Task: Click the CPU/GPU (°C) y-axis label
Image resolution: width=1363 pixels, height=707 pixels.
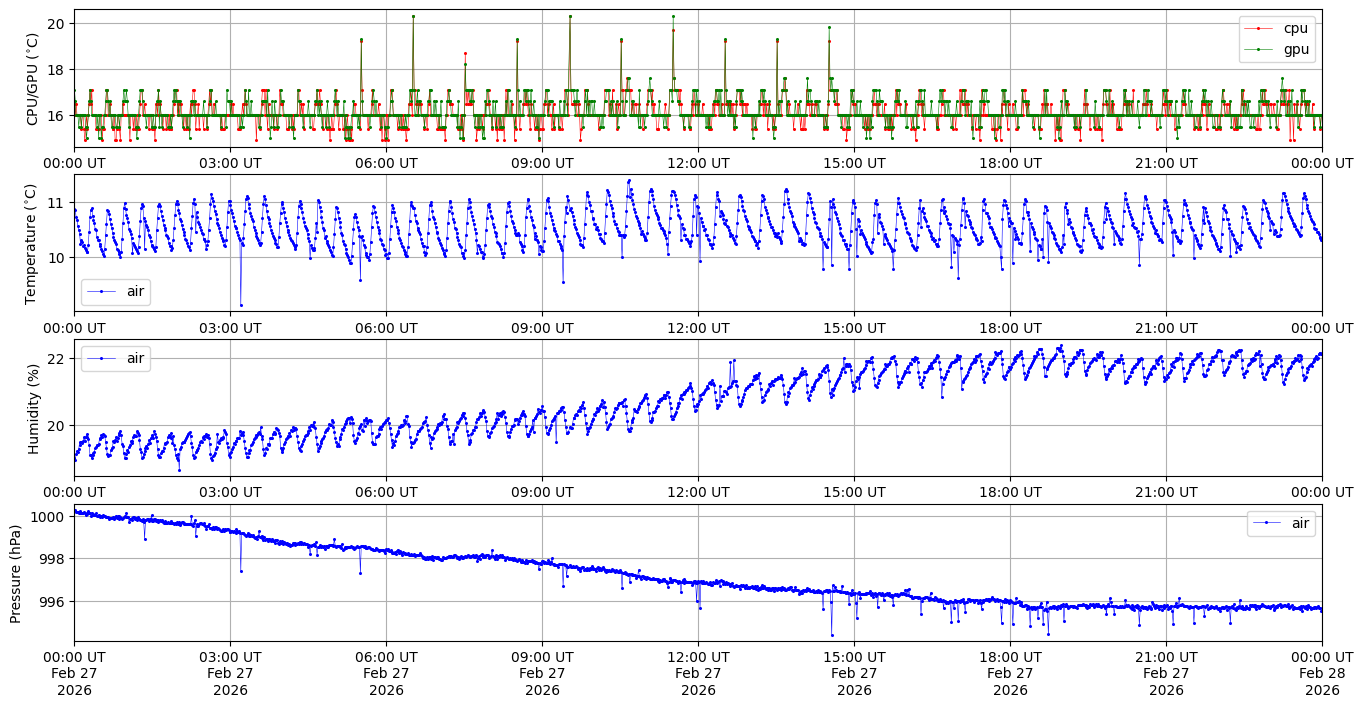Action: point(32,79)
